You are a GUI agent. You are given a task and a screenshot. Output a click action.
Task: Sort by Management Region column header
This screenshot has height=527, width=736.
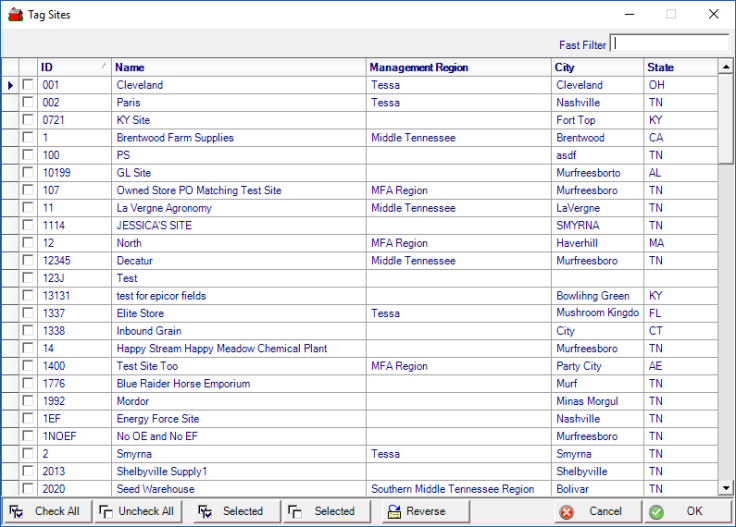[458, 68]
